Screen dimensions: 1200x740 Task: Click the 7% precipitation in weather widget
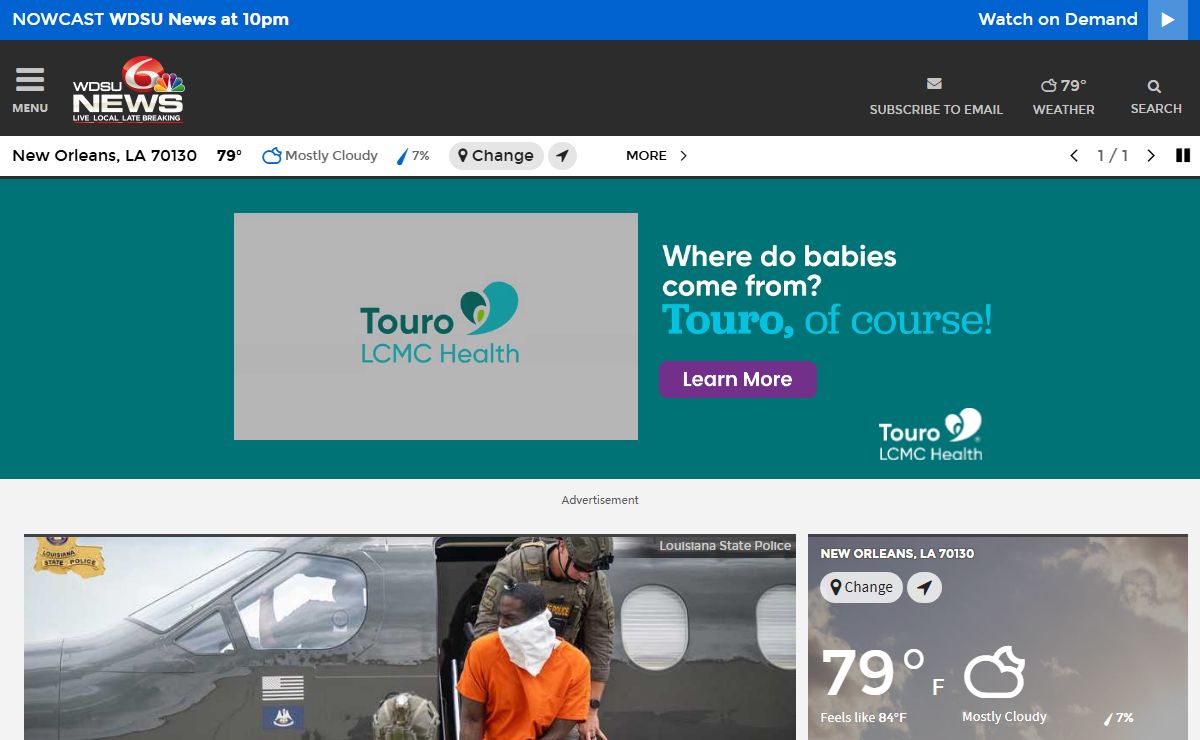(1119, 718)
